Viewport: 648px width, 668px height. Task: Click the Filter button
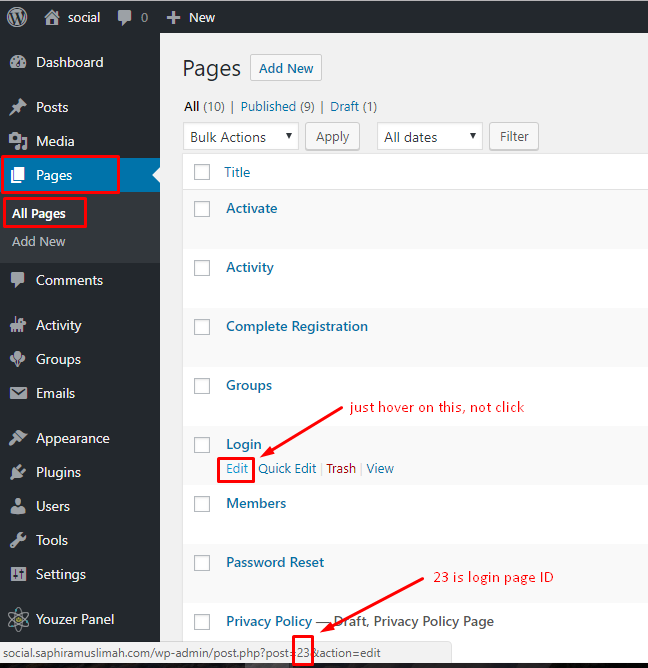(x=514, y=136)
